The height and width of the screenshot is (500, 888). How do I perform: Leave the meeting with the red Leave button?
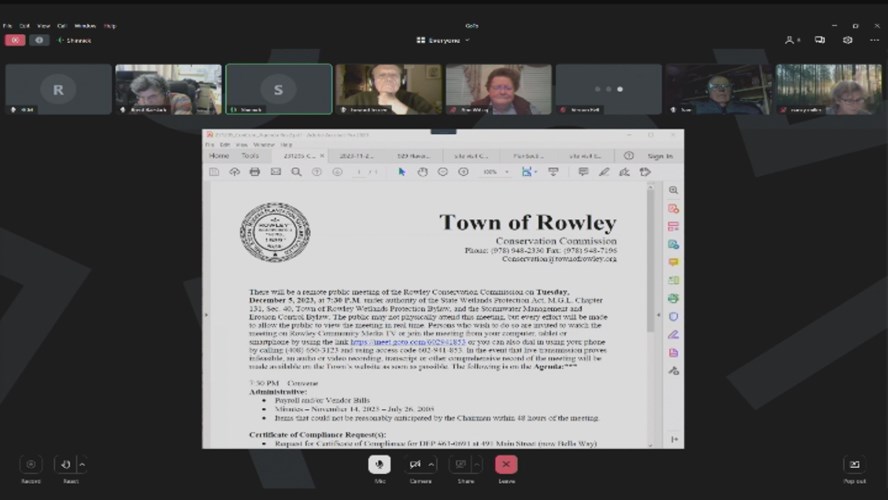(506, 464)
